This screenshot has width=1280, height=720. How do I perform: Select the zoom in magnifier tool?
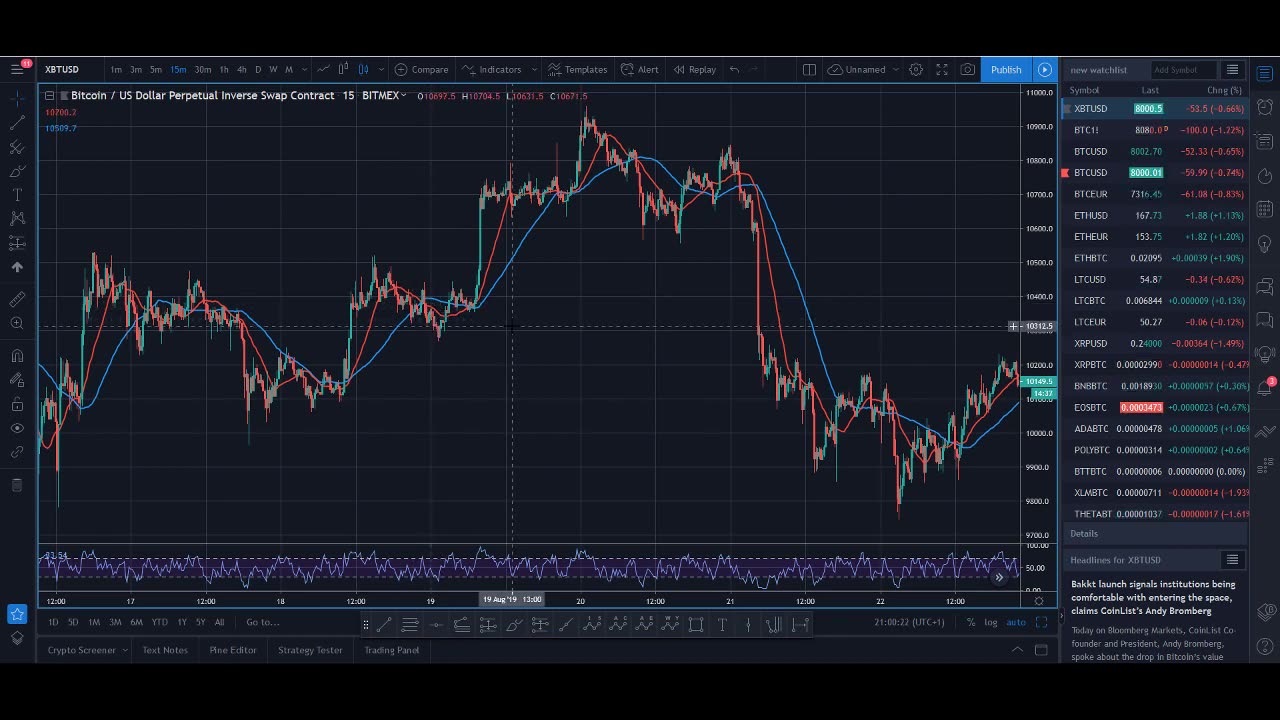pos(17,323)
